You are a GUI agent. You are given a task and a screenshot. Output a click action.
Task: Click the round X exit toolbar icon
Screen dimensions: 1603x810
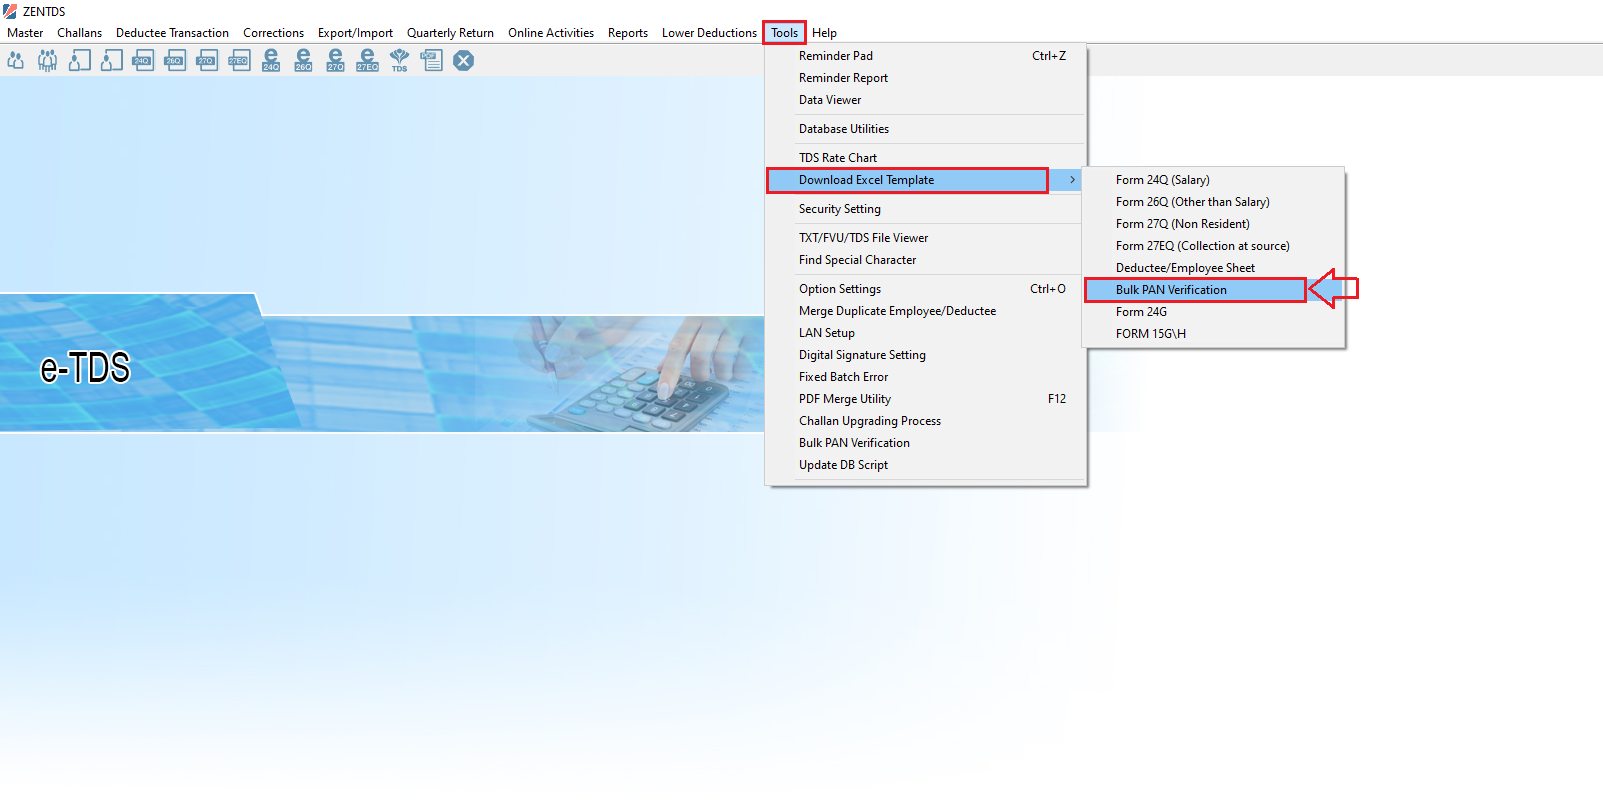(x=463, y=60)
